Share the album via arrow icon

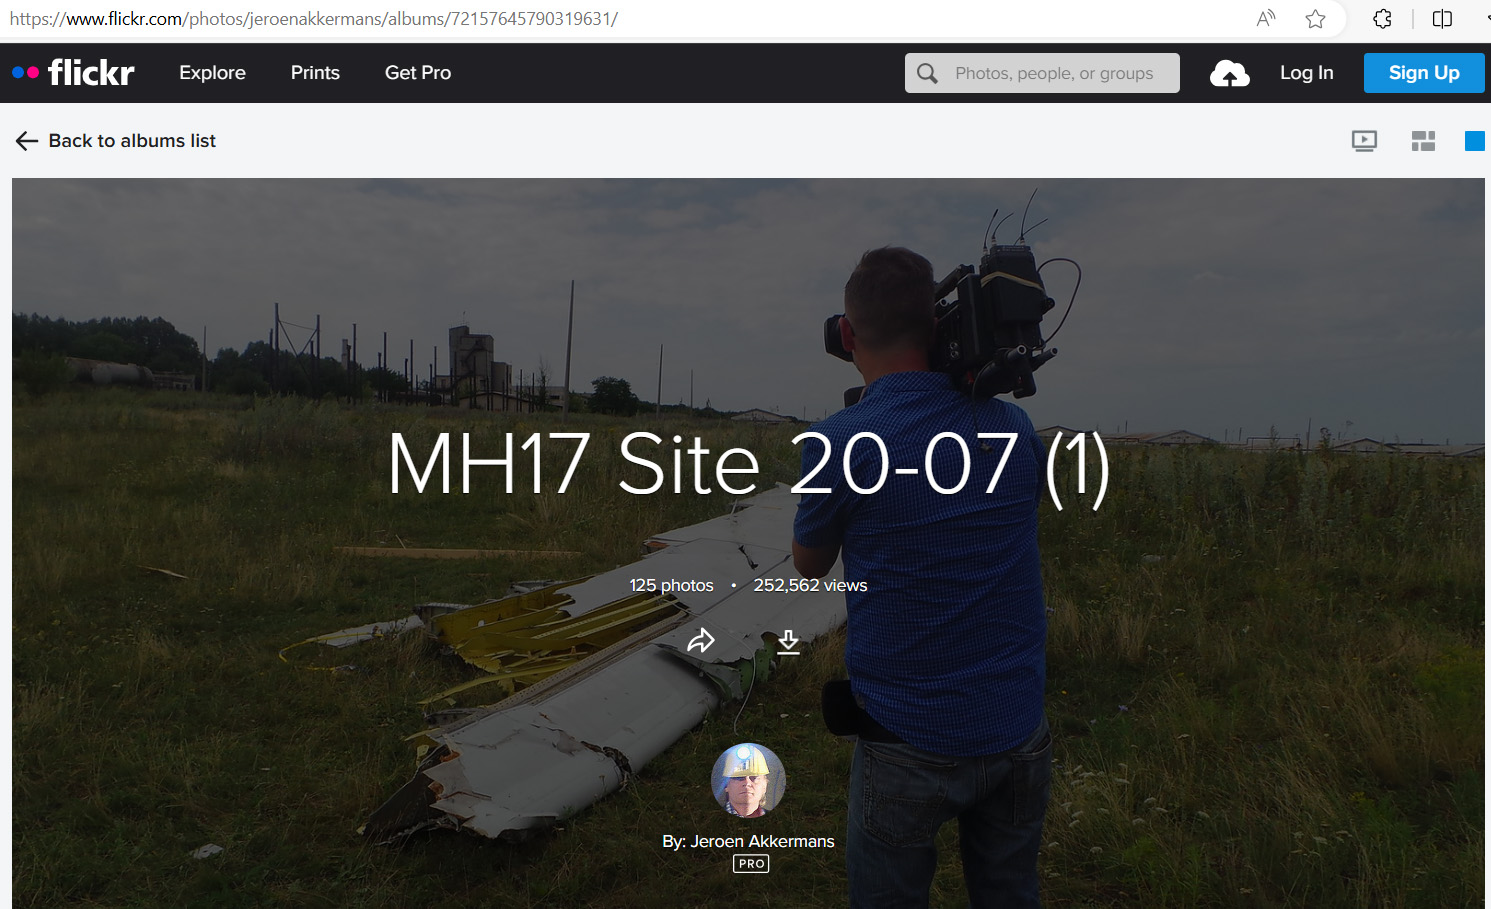click(701, 640)
